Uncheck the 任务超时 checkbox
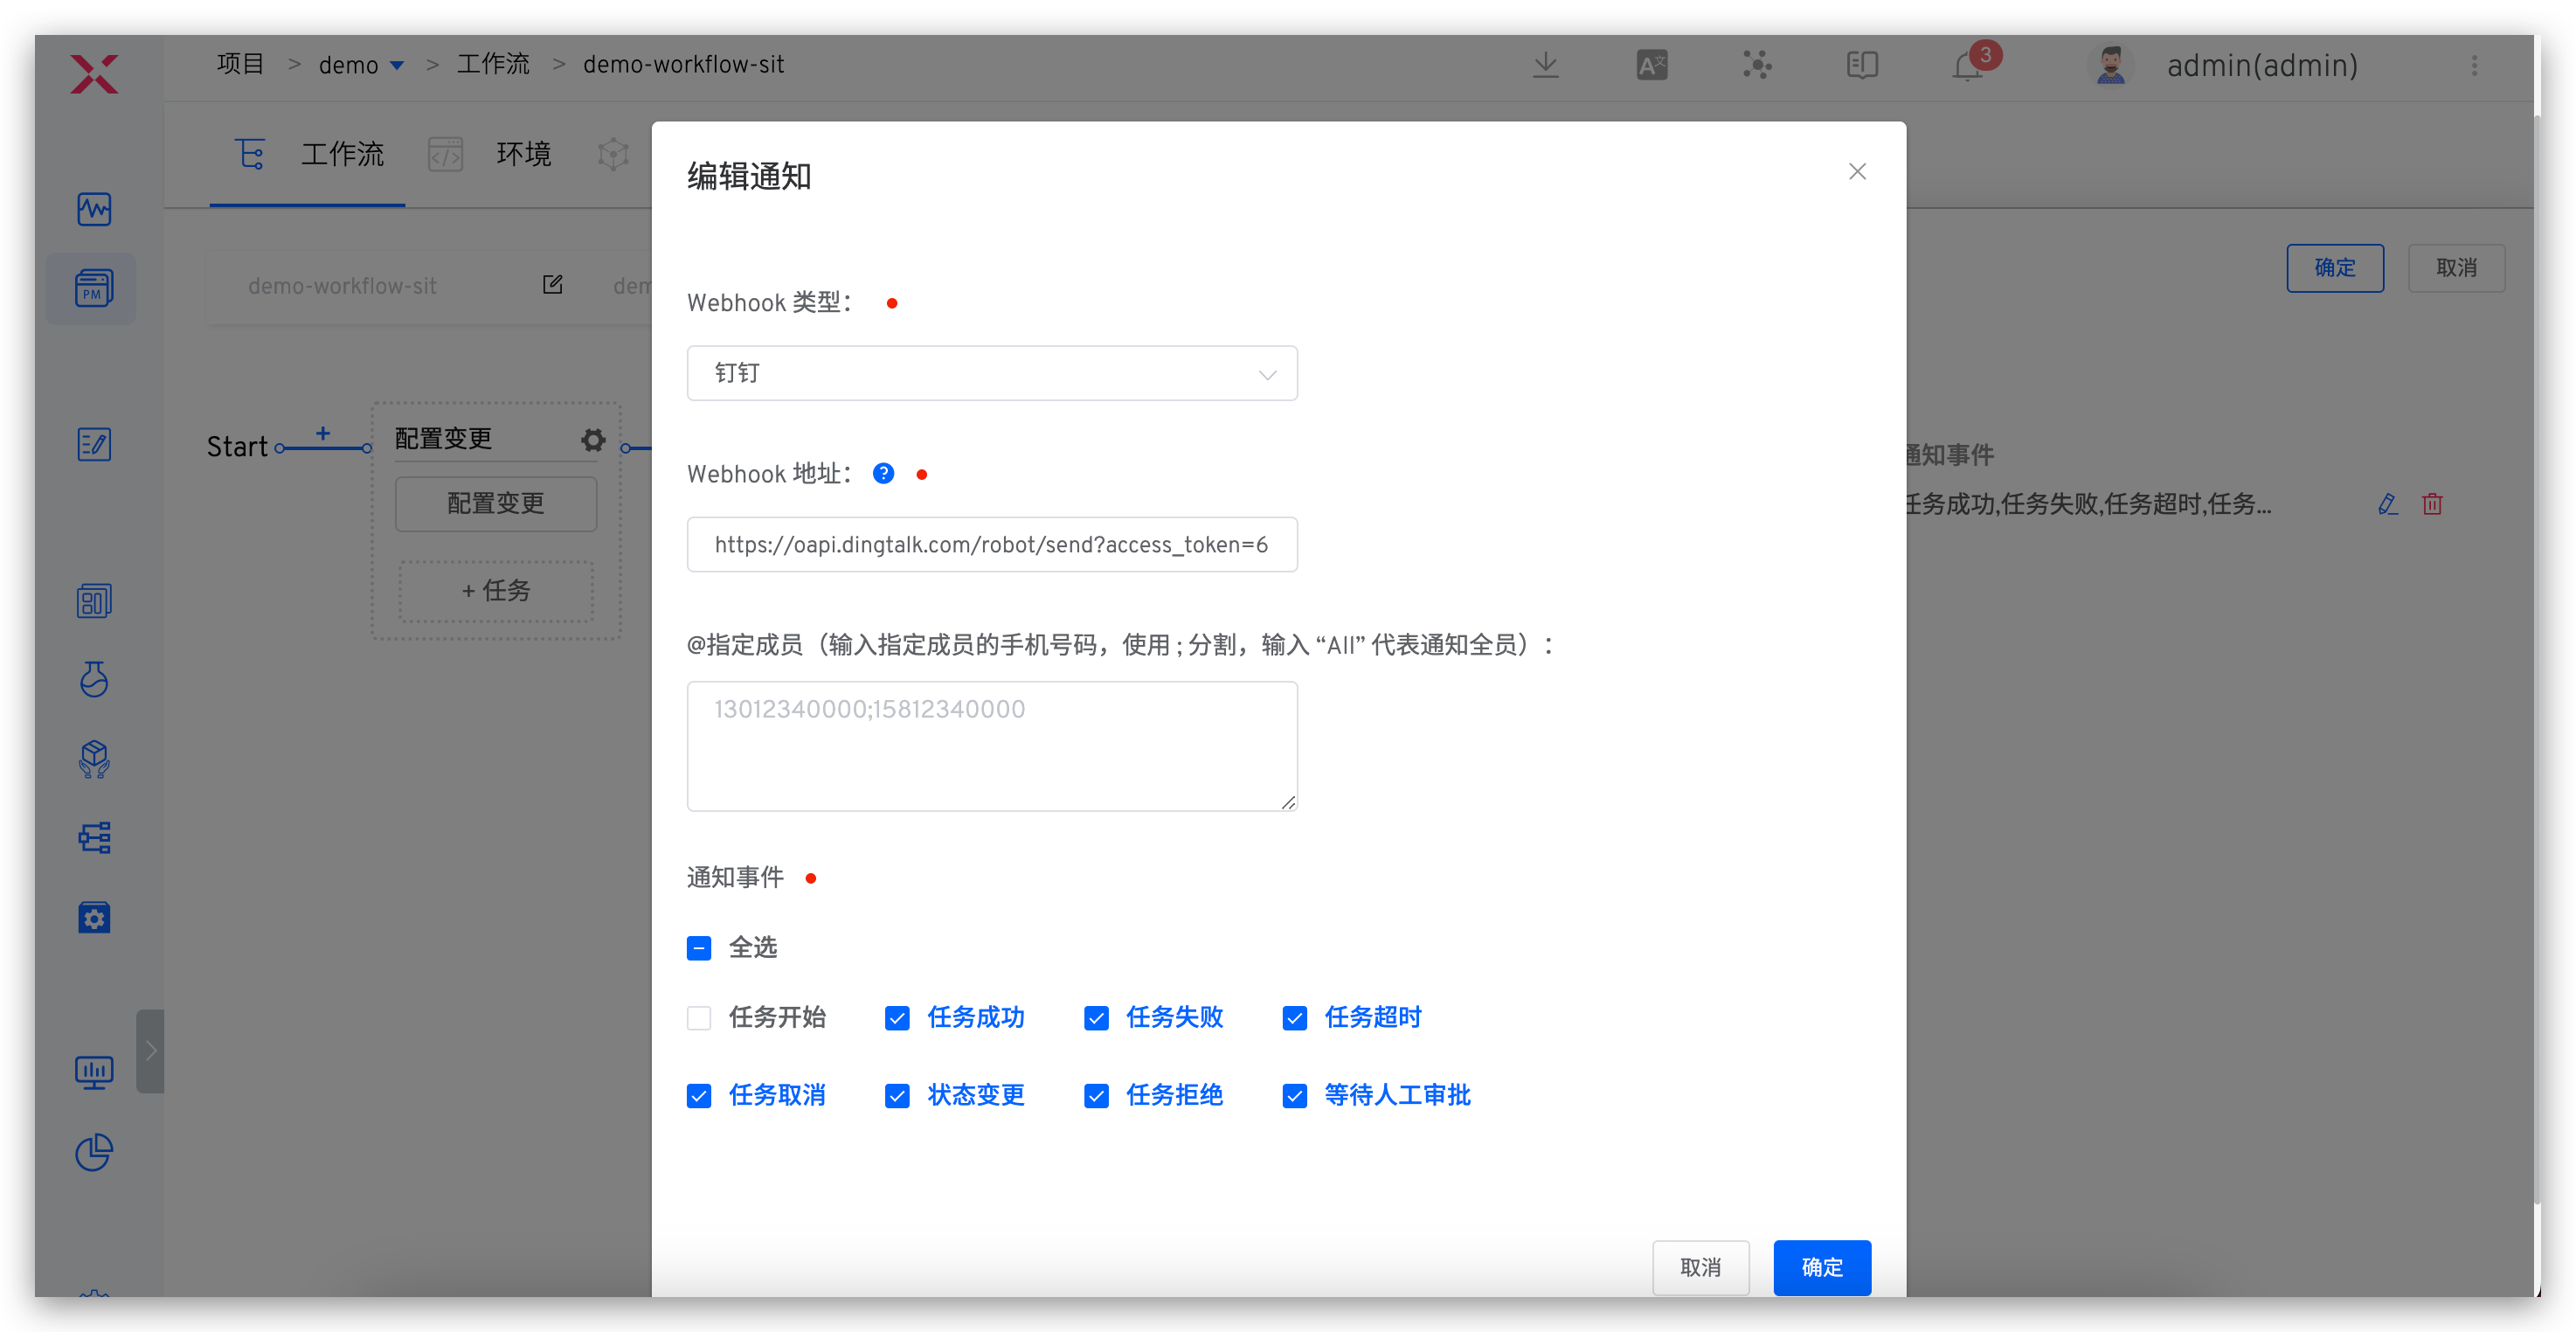Screen dimensions: 2576x1332 click(x=1294, y=1017)
